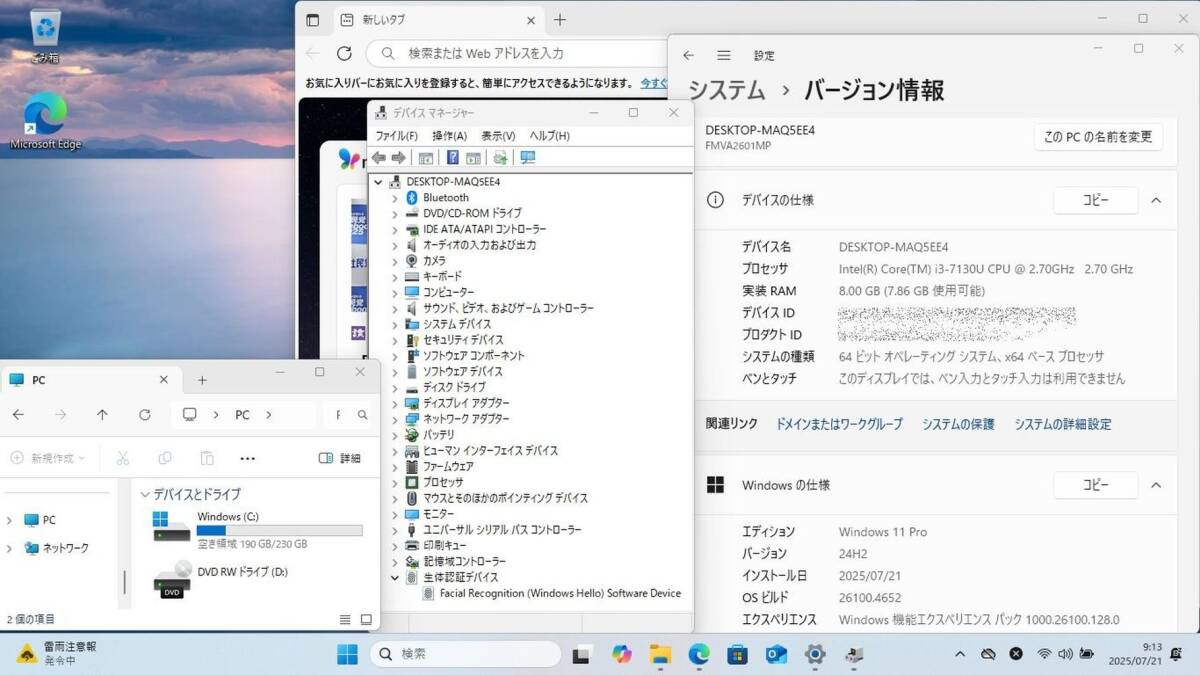
Task: Add a new tab in File Explorer
Action: (202, 380)
